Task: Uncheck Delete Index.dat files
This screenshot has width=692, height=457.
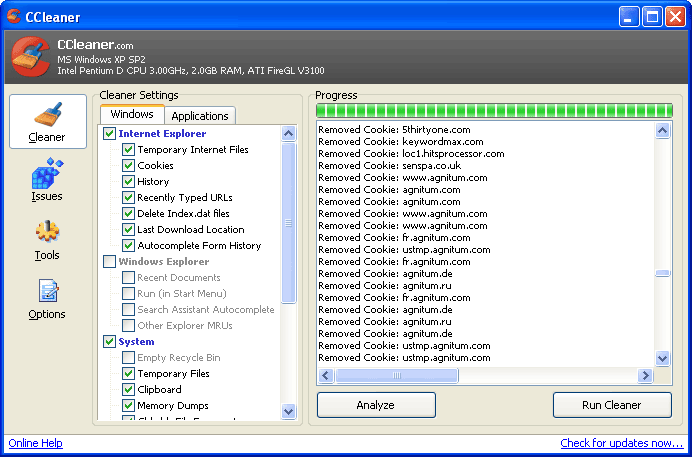Action: coord(128,214)
